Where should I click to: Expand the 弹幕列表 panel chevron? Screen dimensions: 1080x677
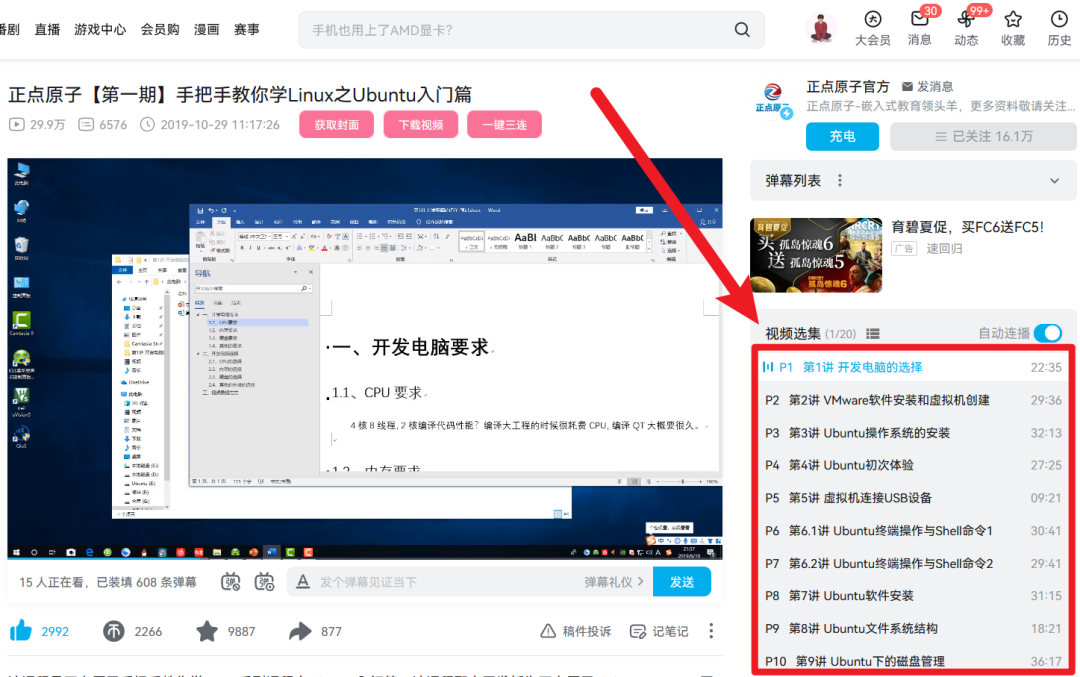click(1055, 181)
